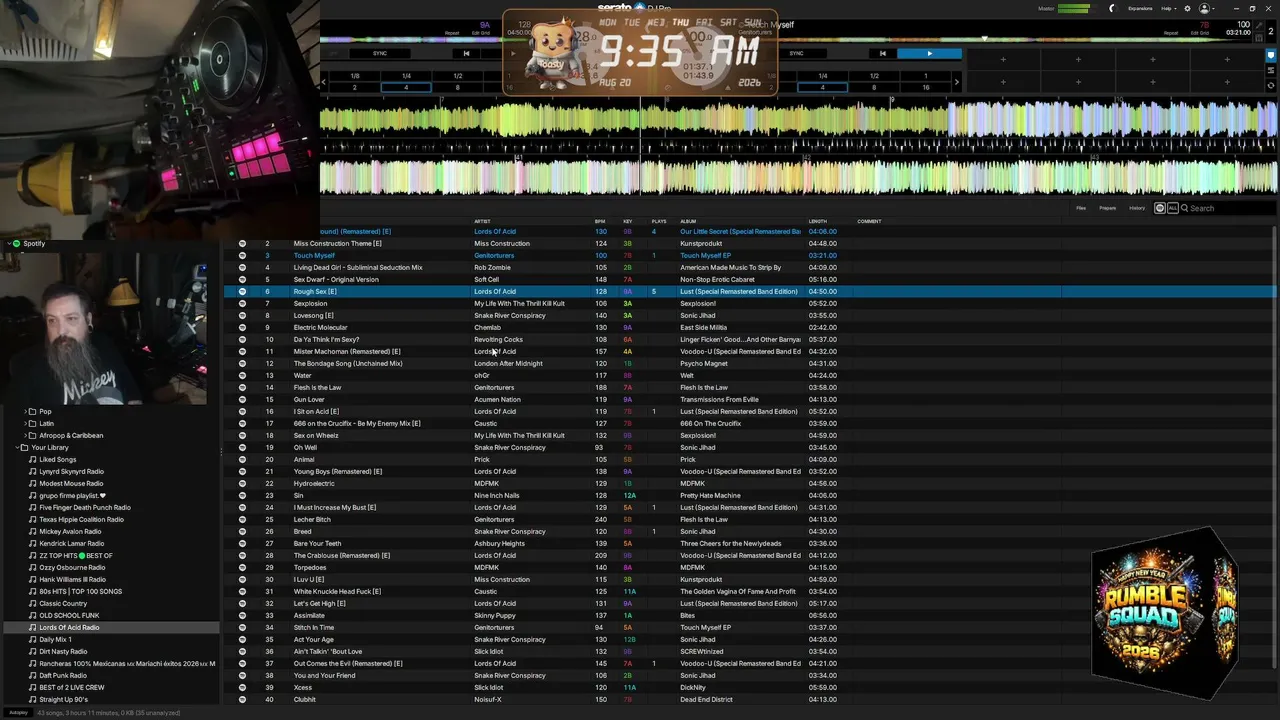1280x720 pixels.
Task: Click the Spotify icon for track 40 Clubhit
Action: point(242,699)
